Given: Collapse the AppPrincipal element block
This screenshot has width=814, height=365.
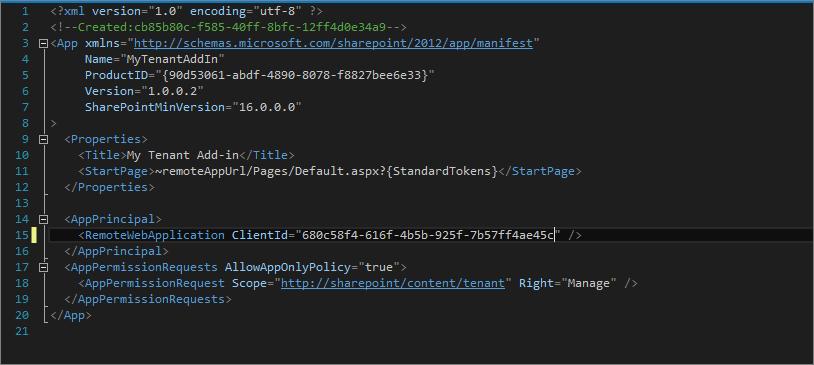Looking at the screenshot, I should [x=44, y=219].
